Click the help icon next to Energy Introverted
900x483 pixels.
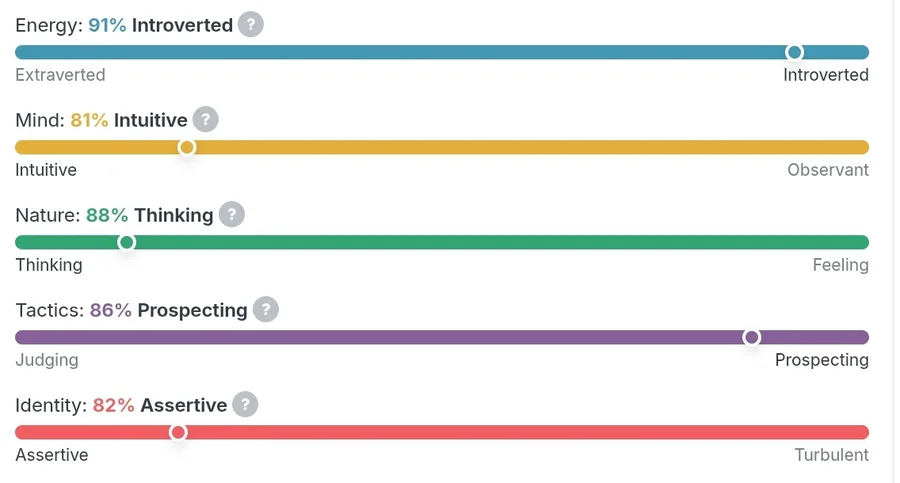[x=251, y=25]
